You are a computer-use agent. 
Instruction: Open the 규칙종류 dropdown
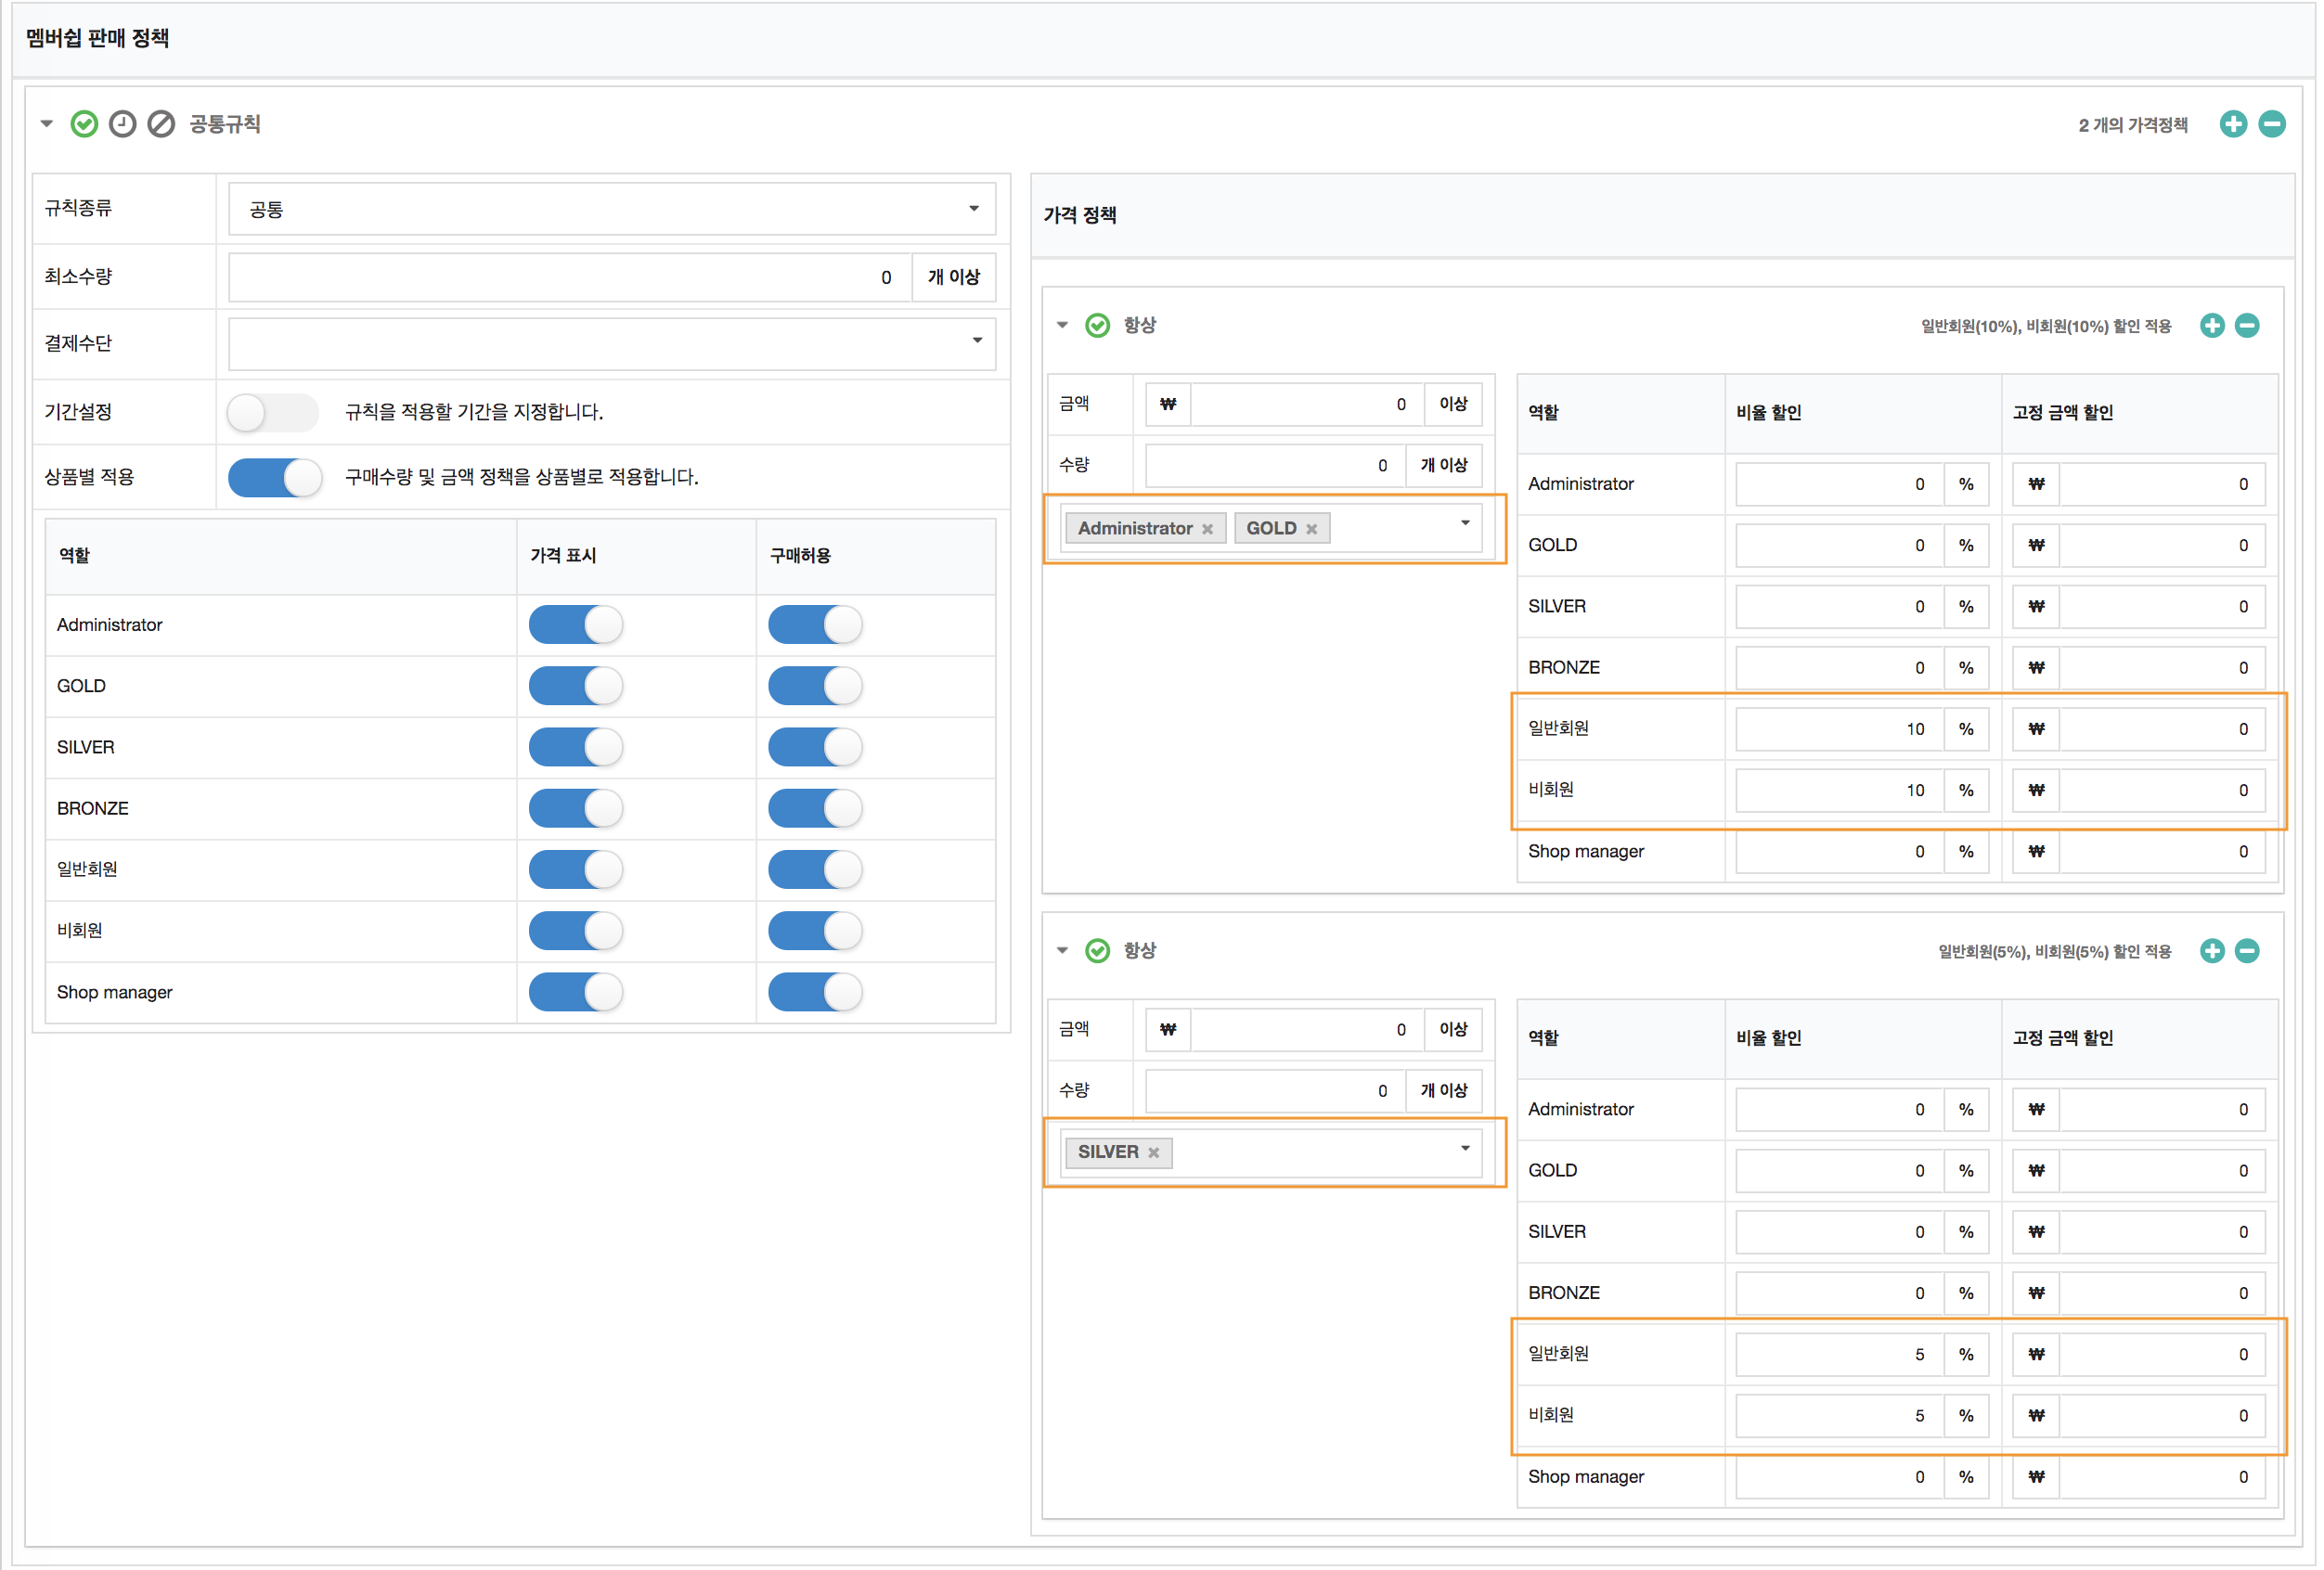tap(612, 209)
